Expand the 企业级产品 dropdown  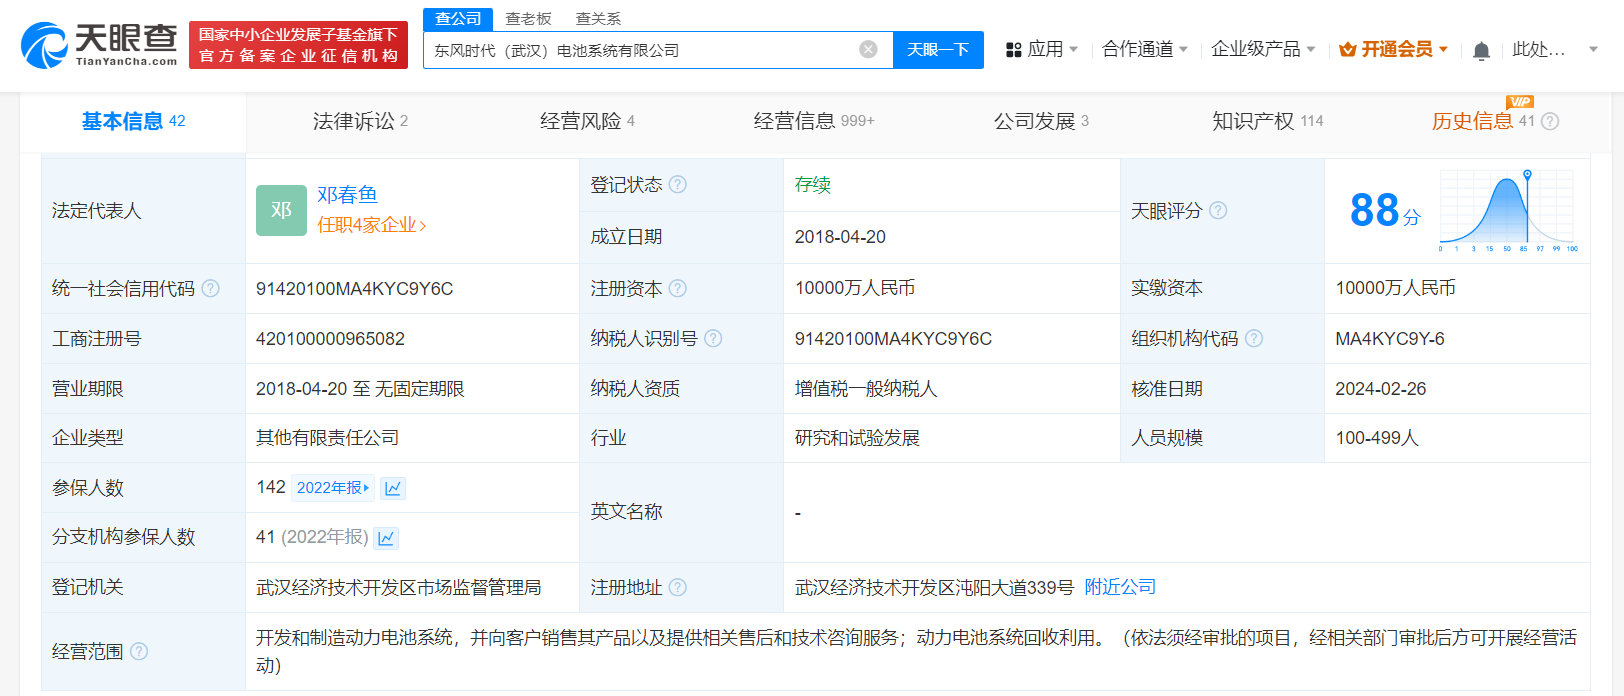pyautogui.click(x=1311, y=50)
